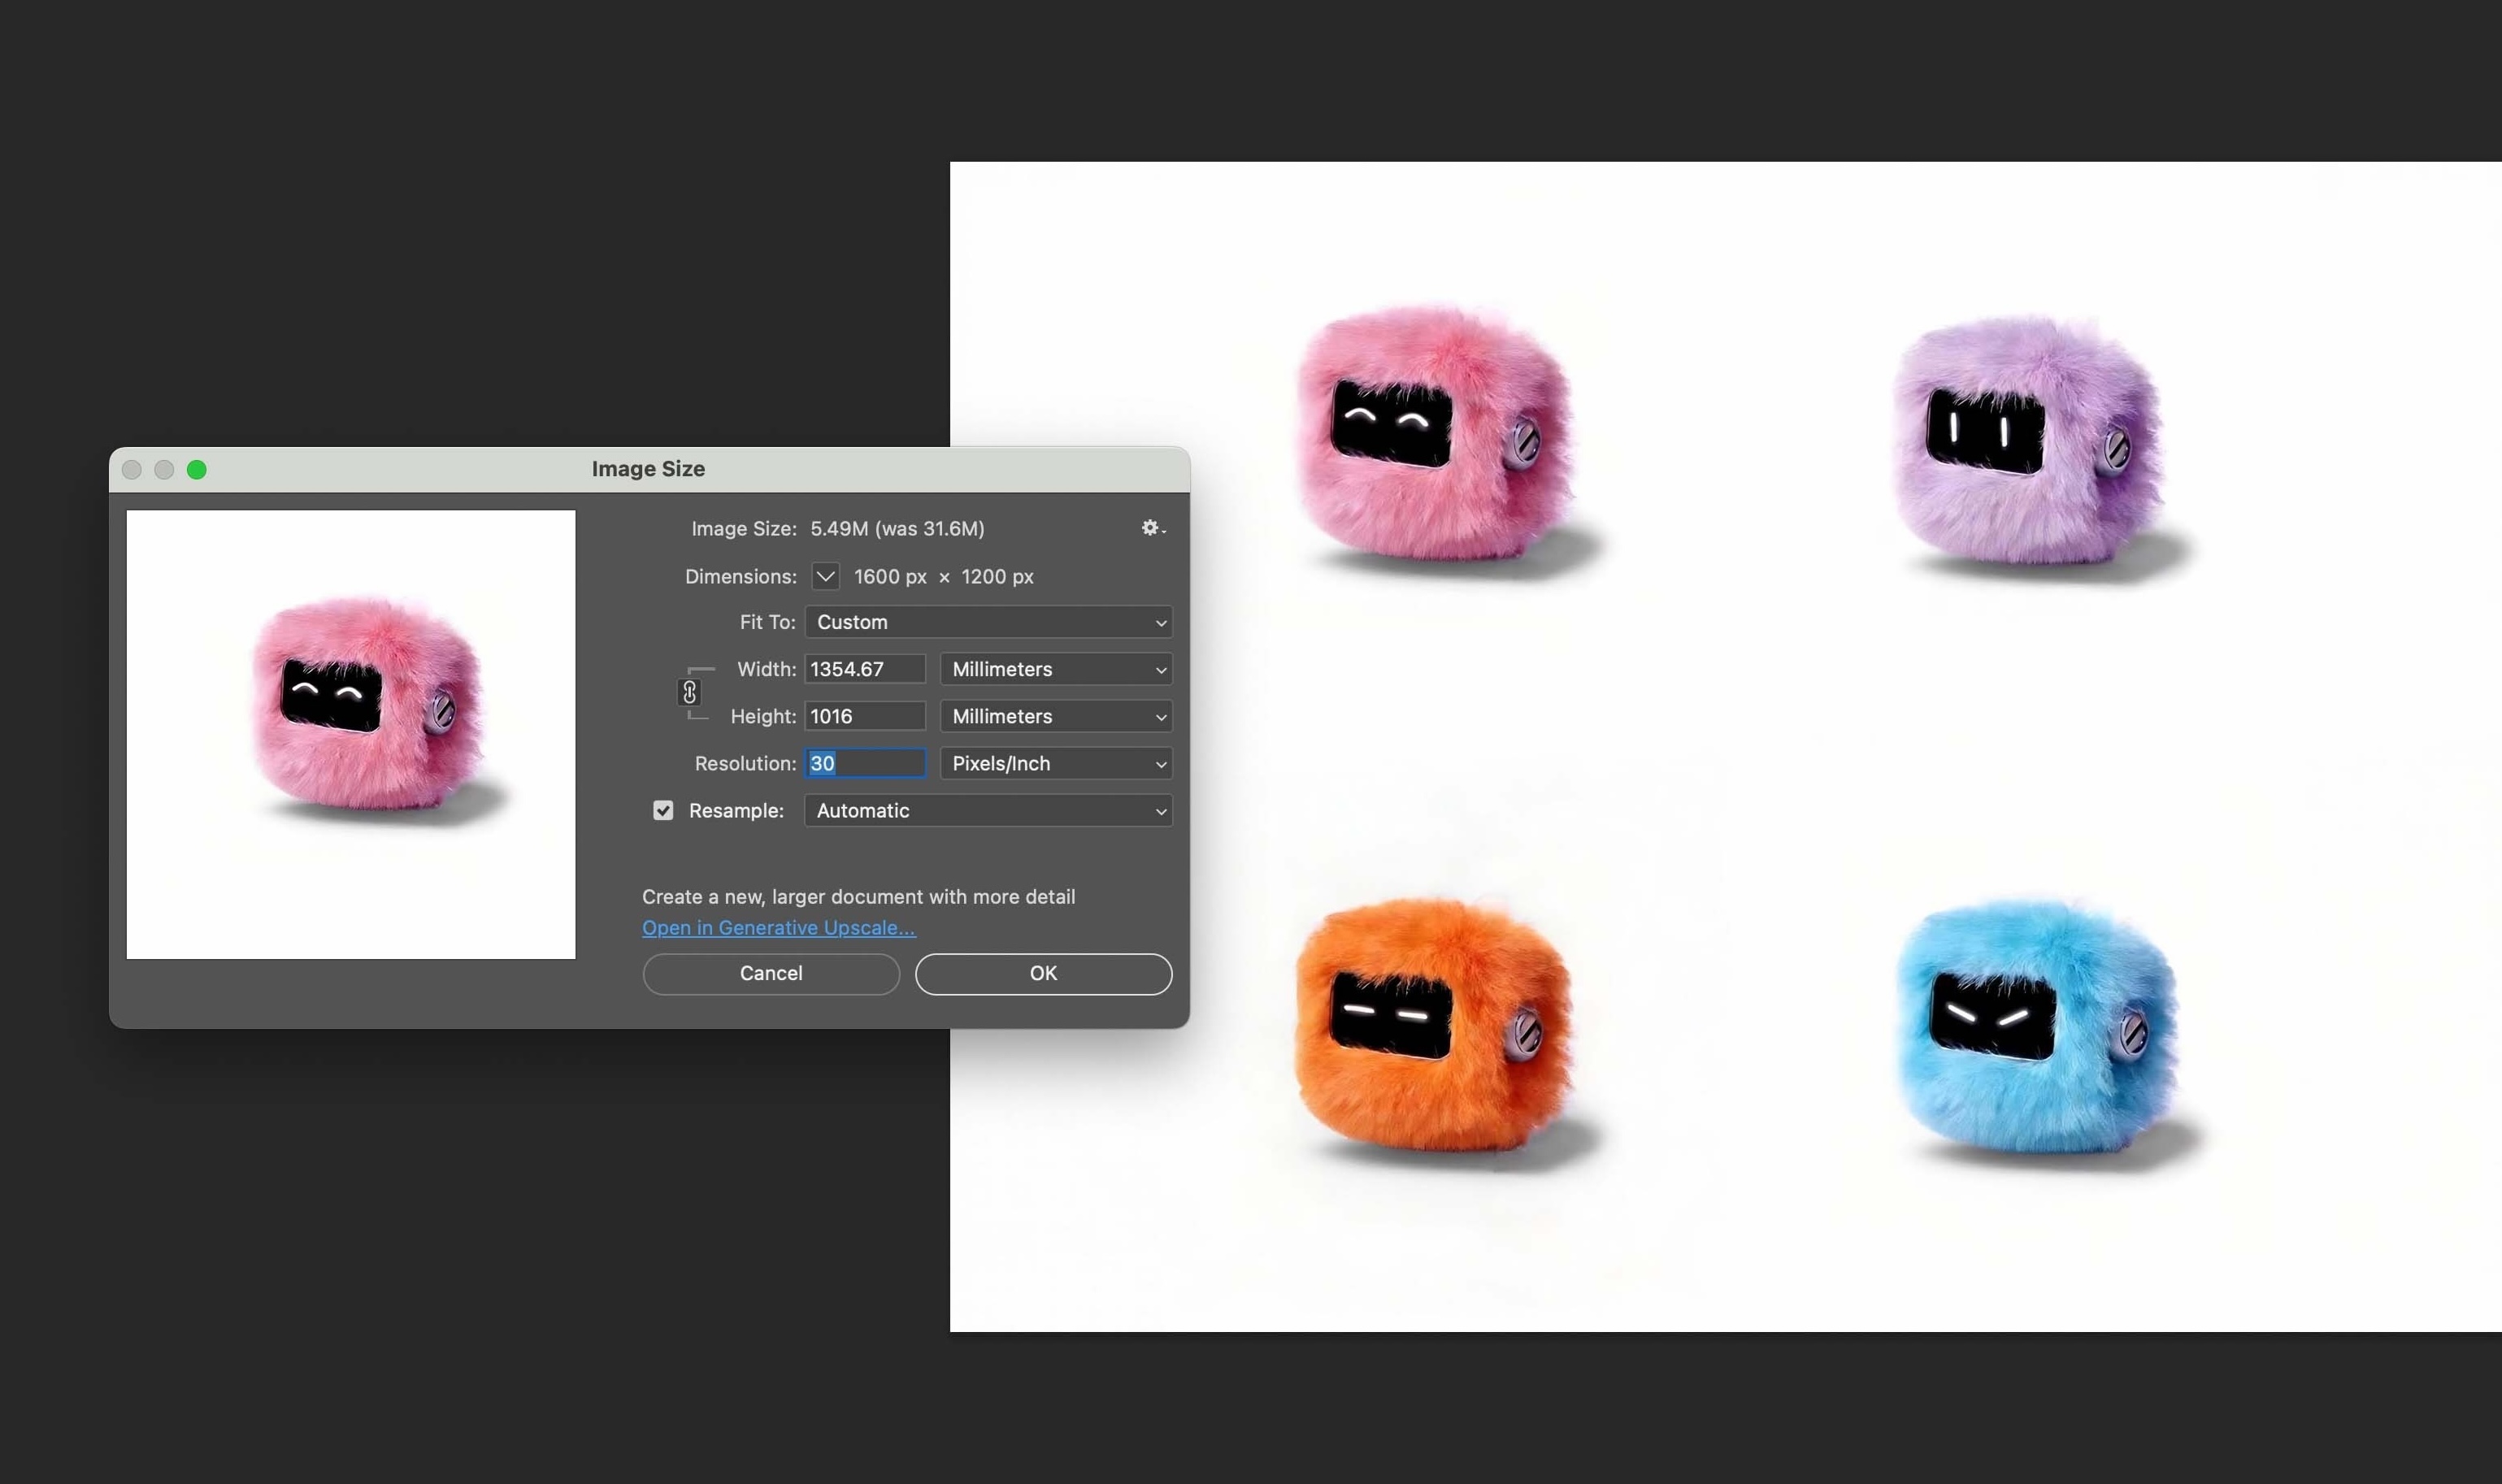The width and height of the screenshot is (2502, 1484).
Task: Open the Fit To dropdown showing Custom
Action: pos(986,621)
